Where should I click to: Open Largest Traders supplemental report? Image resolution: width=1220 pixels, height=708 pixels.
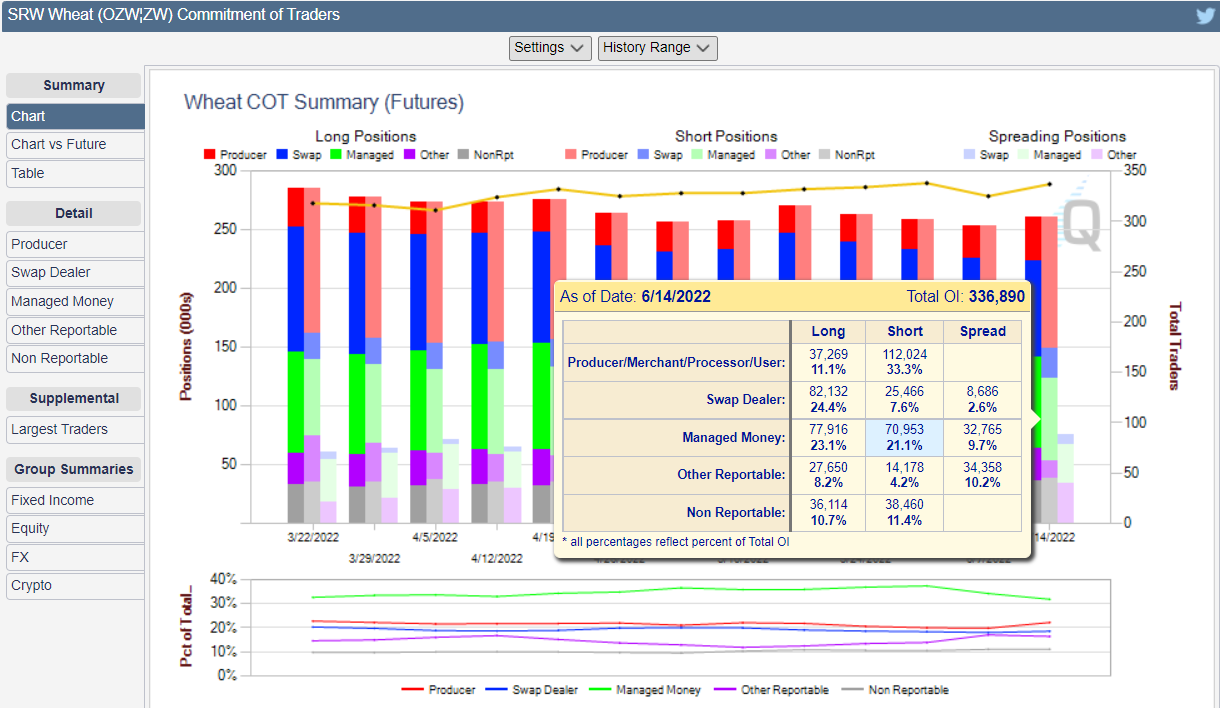(x=59, y=429)
